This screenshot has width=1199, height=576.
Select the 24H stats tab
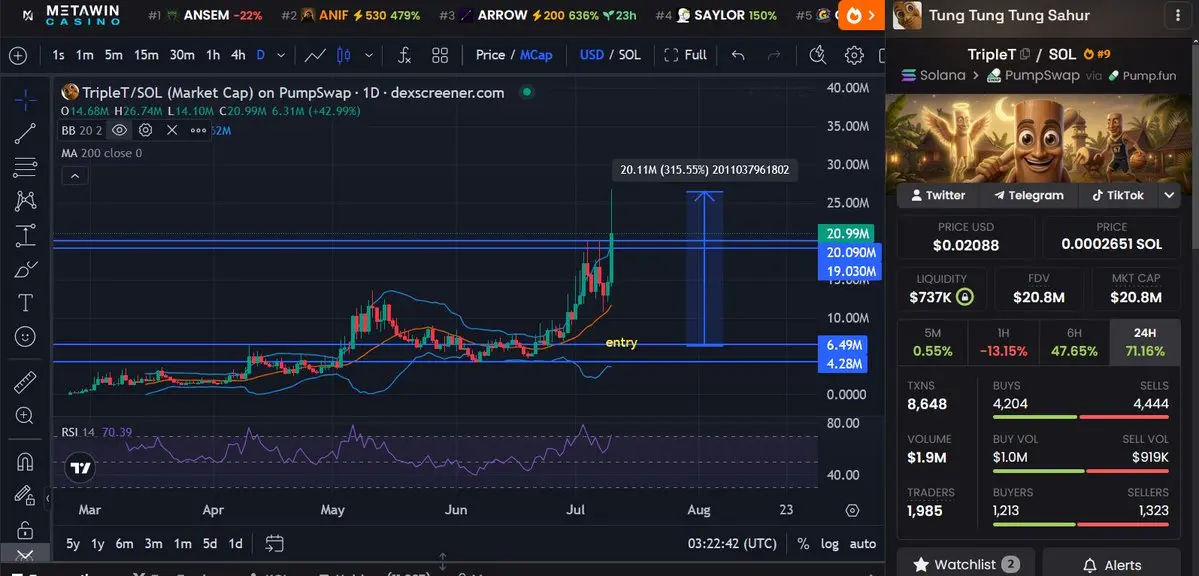point(1145,342)
